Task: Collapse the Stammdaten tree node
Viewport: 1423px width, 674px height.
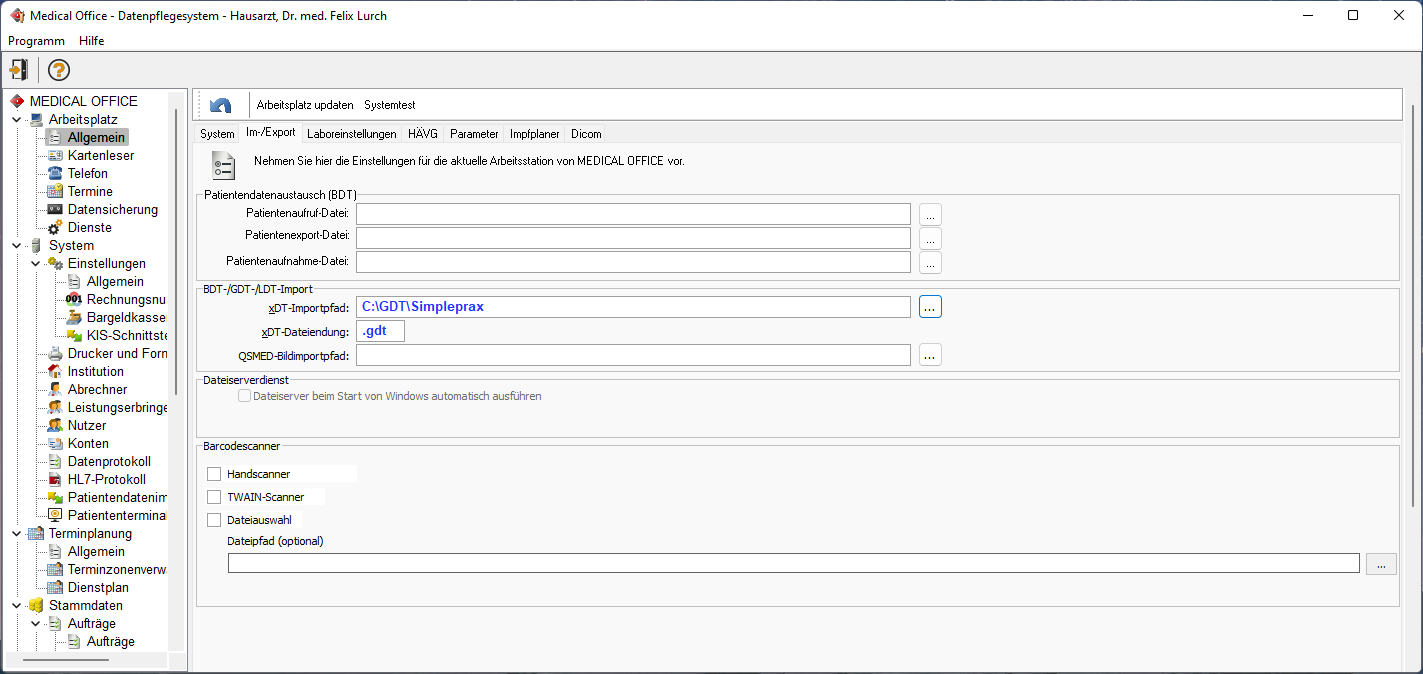Action: click(17, 605)
